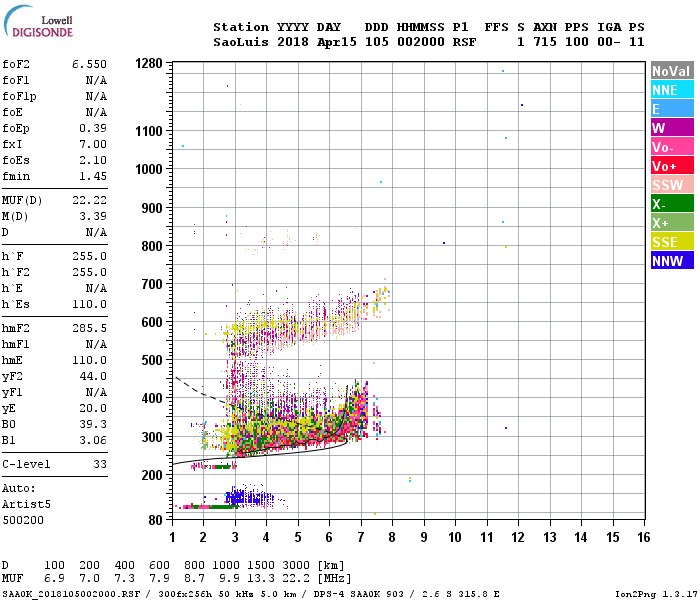Click the 715 AXN header value
The width and height of the screenshot is (700, 600).
pos(545,42)
